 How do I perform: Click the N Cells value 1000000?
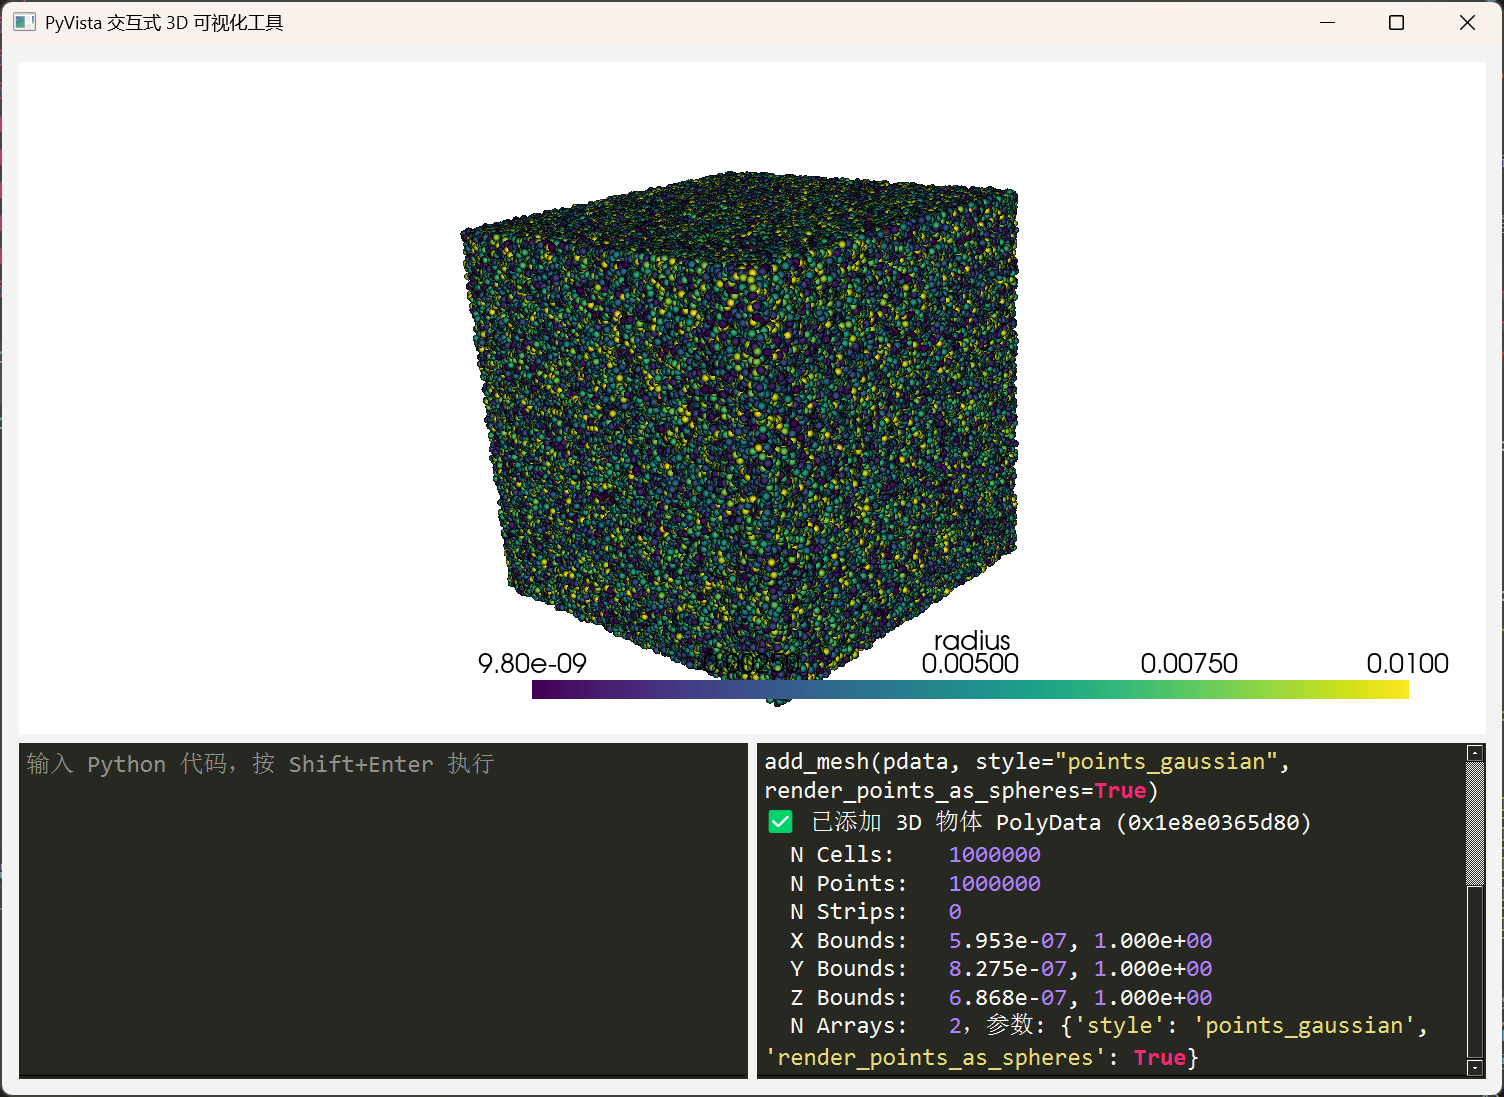click(x=994, y=855)
